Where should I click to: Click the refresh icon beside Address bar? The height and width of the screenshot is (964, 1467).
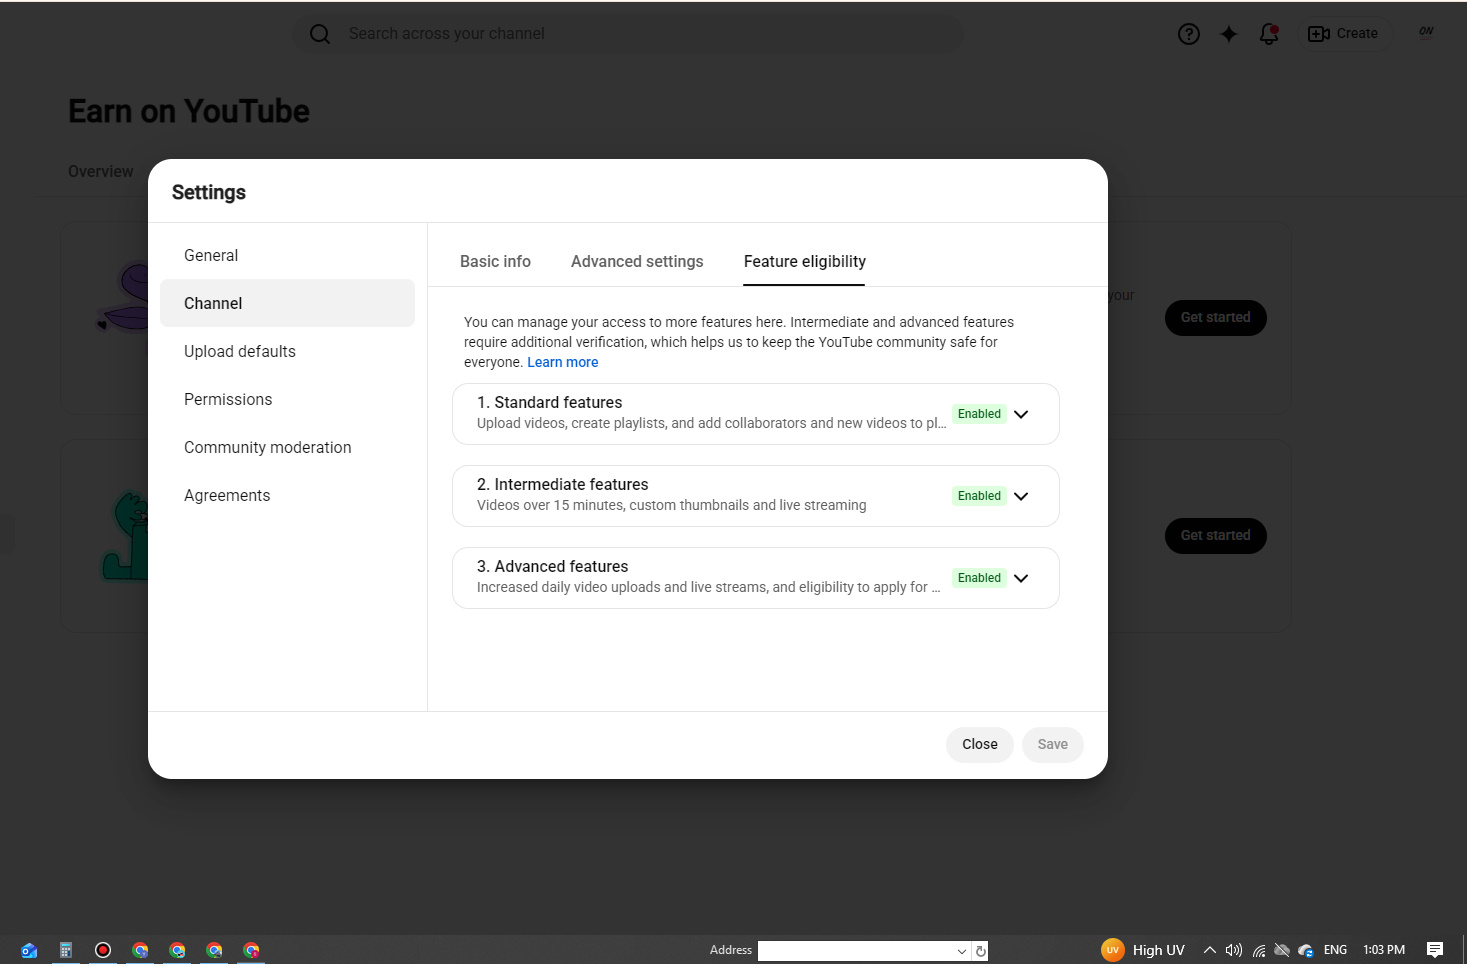tap(981, 951)
